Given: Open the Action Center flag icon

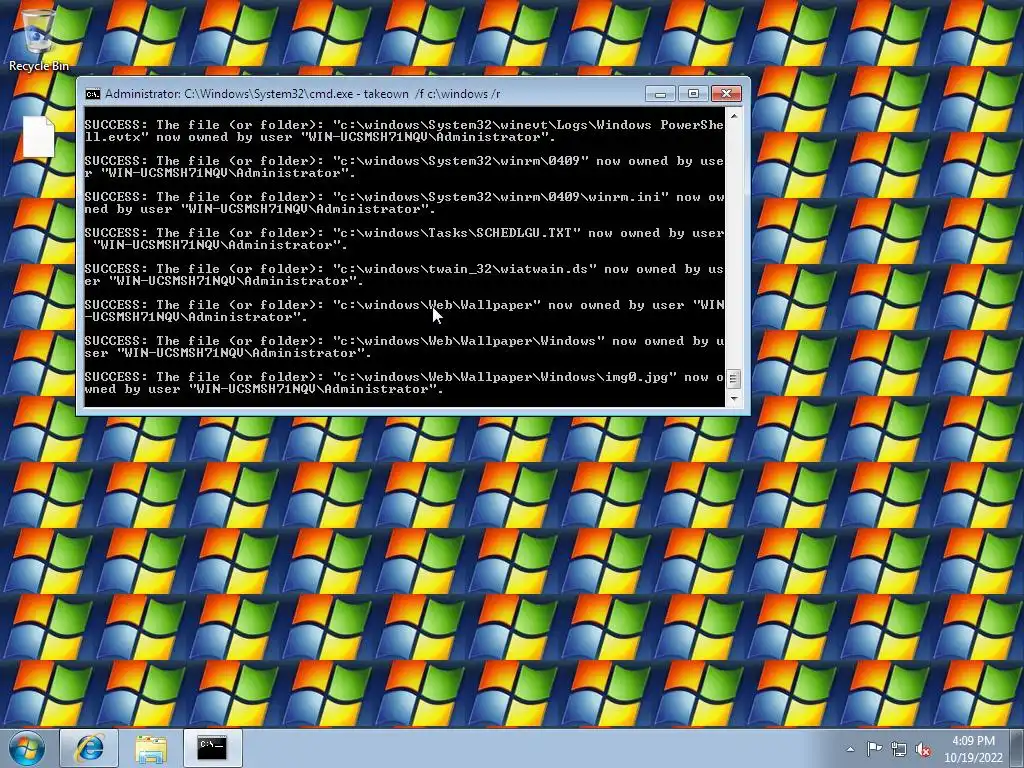Looking at the screenshot, I should point(874,749).
